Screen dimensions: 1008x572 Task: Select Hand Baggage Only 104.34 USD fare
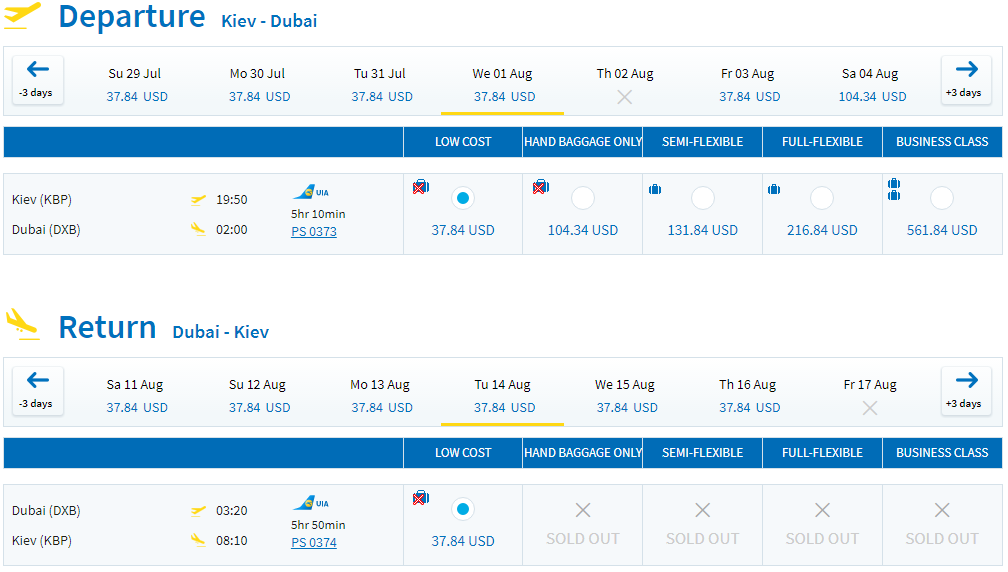582,198
